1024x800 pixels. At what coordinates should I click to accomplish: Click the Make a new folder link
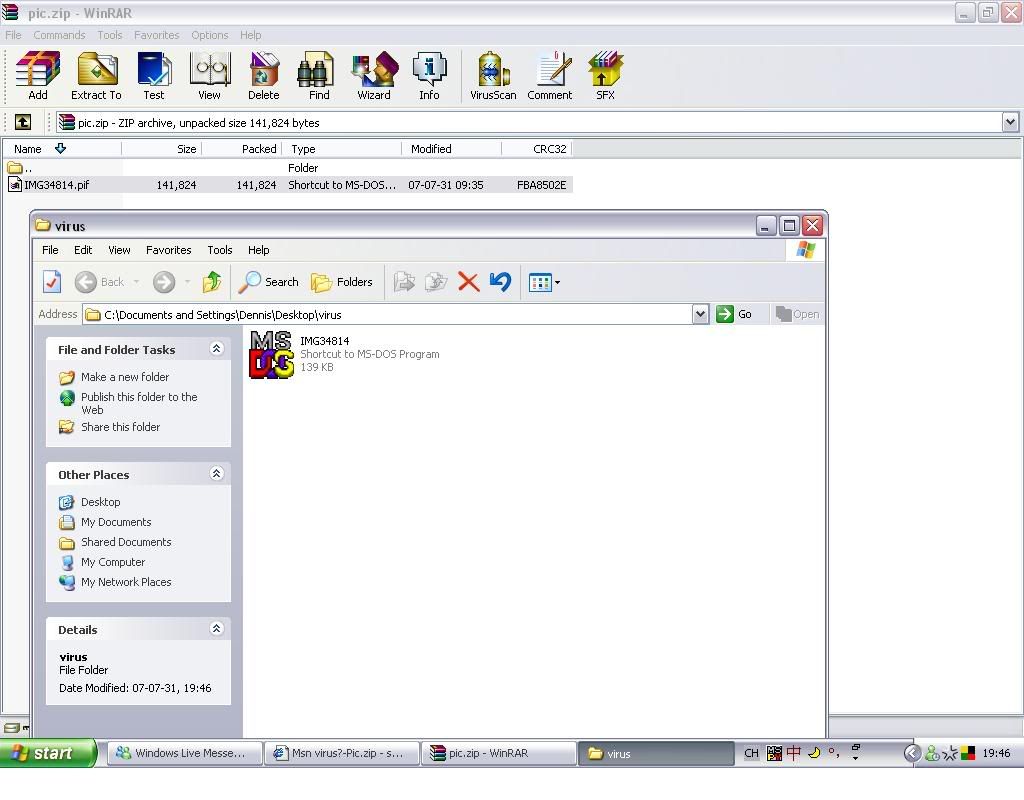point(125,377)
